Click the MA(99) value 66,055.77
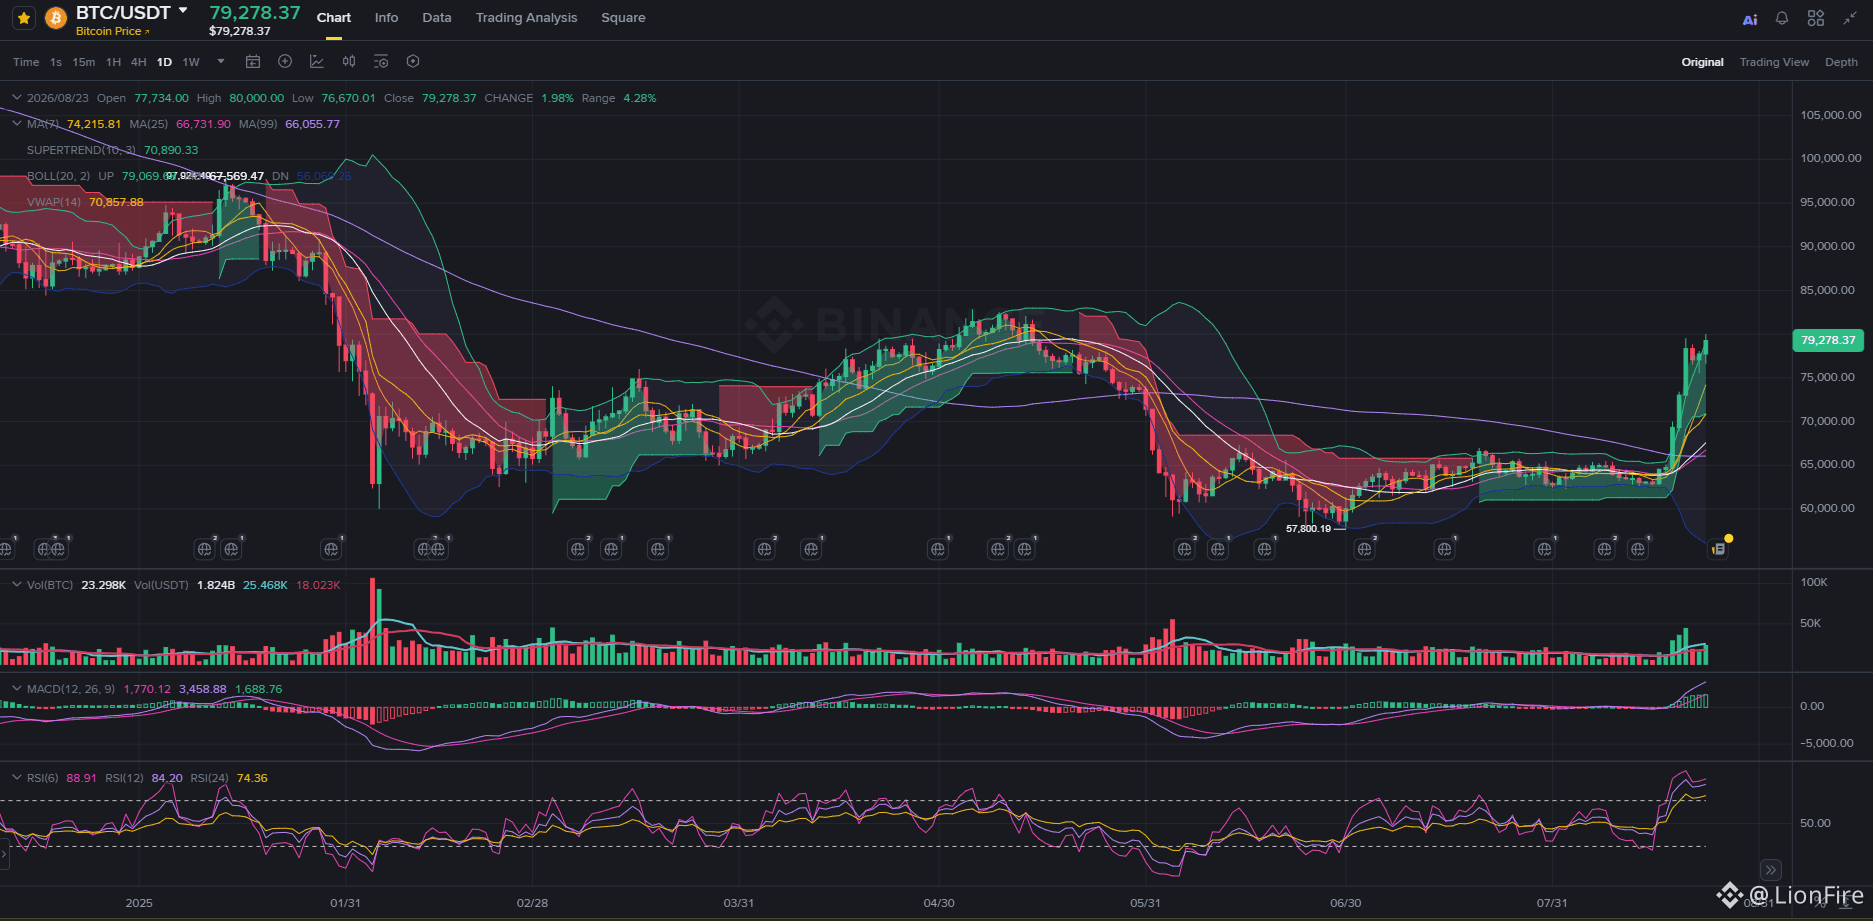 coord(312,124)
